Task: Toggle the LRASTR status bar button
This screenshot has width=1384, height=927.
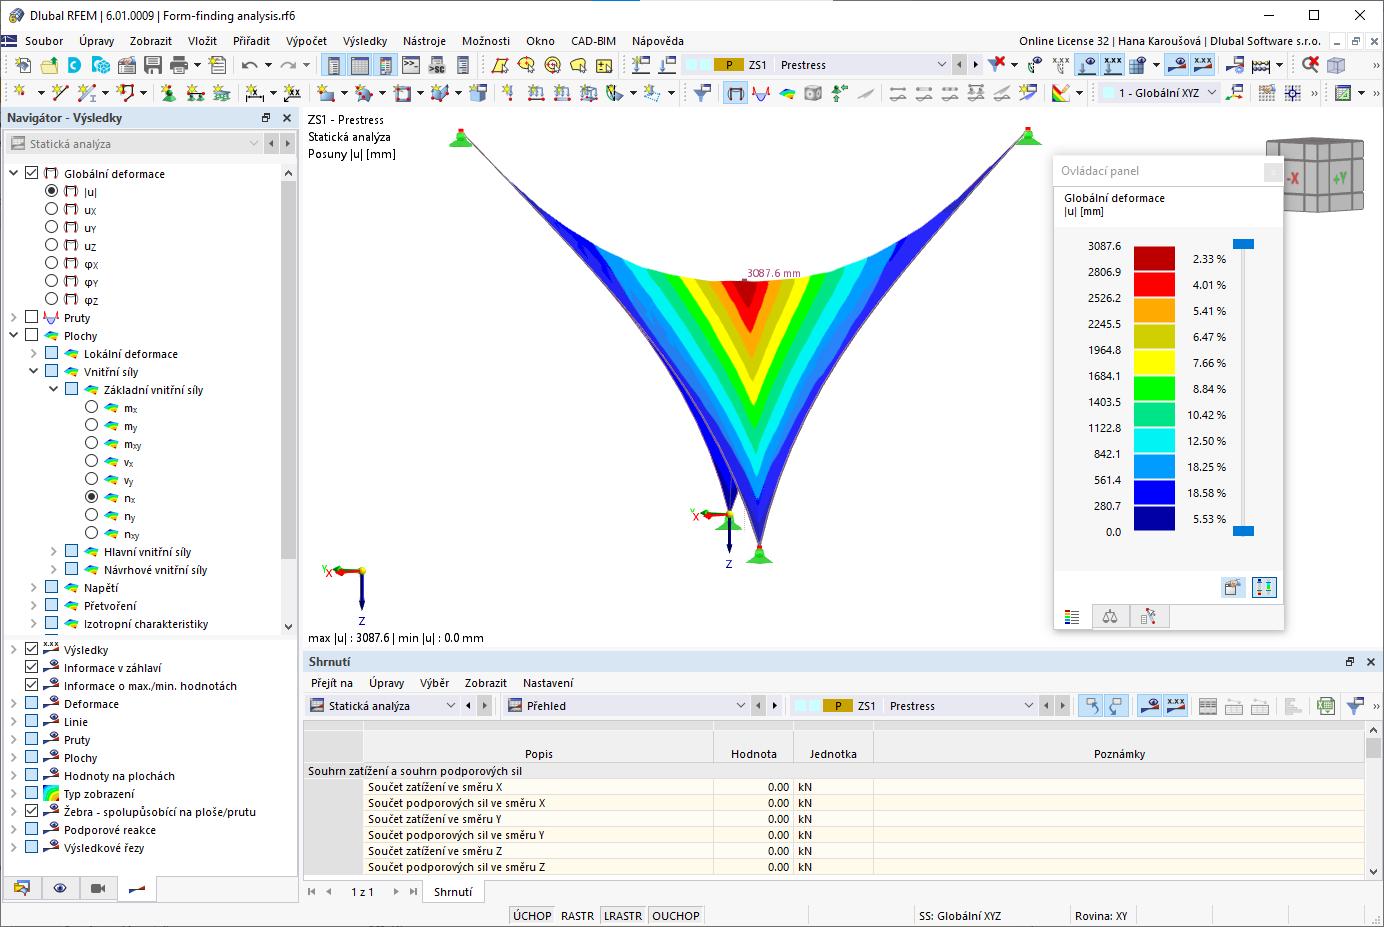Action: [x=623, y=916]
